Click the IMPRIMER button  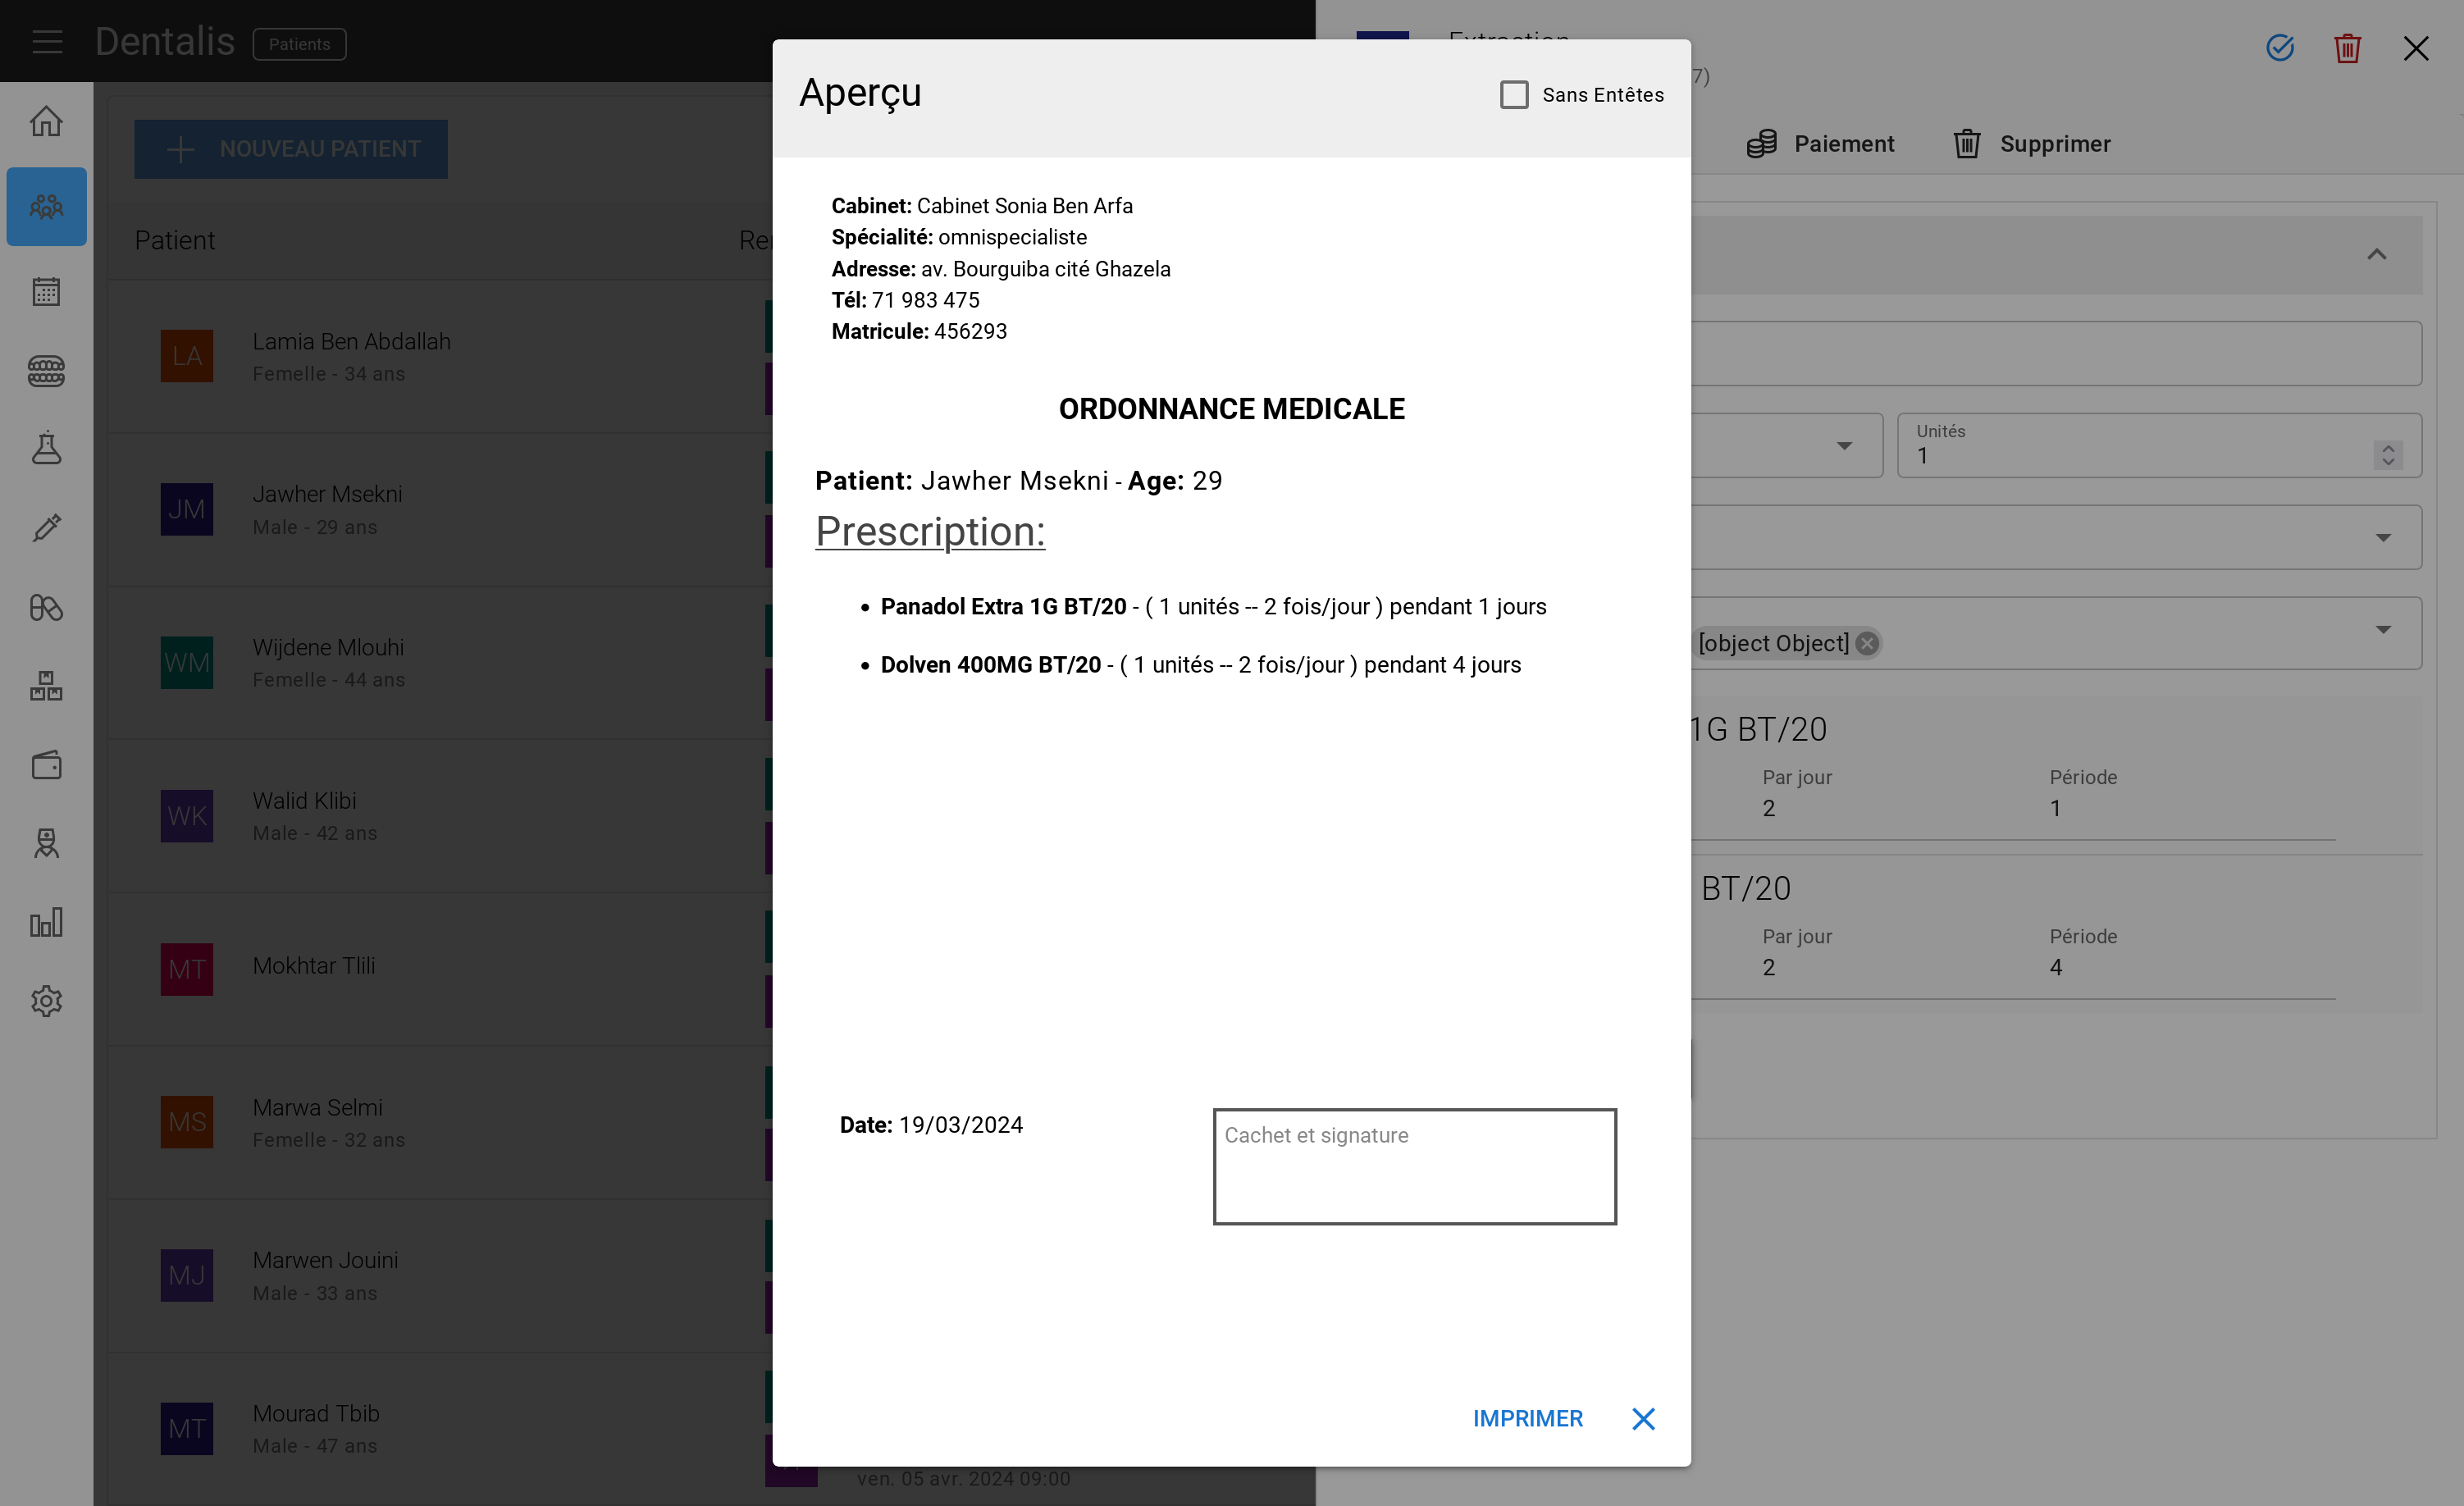[1527, 1419]
